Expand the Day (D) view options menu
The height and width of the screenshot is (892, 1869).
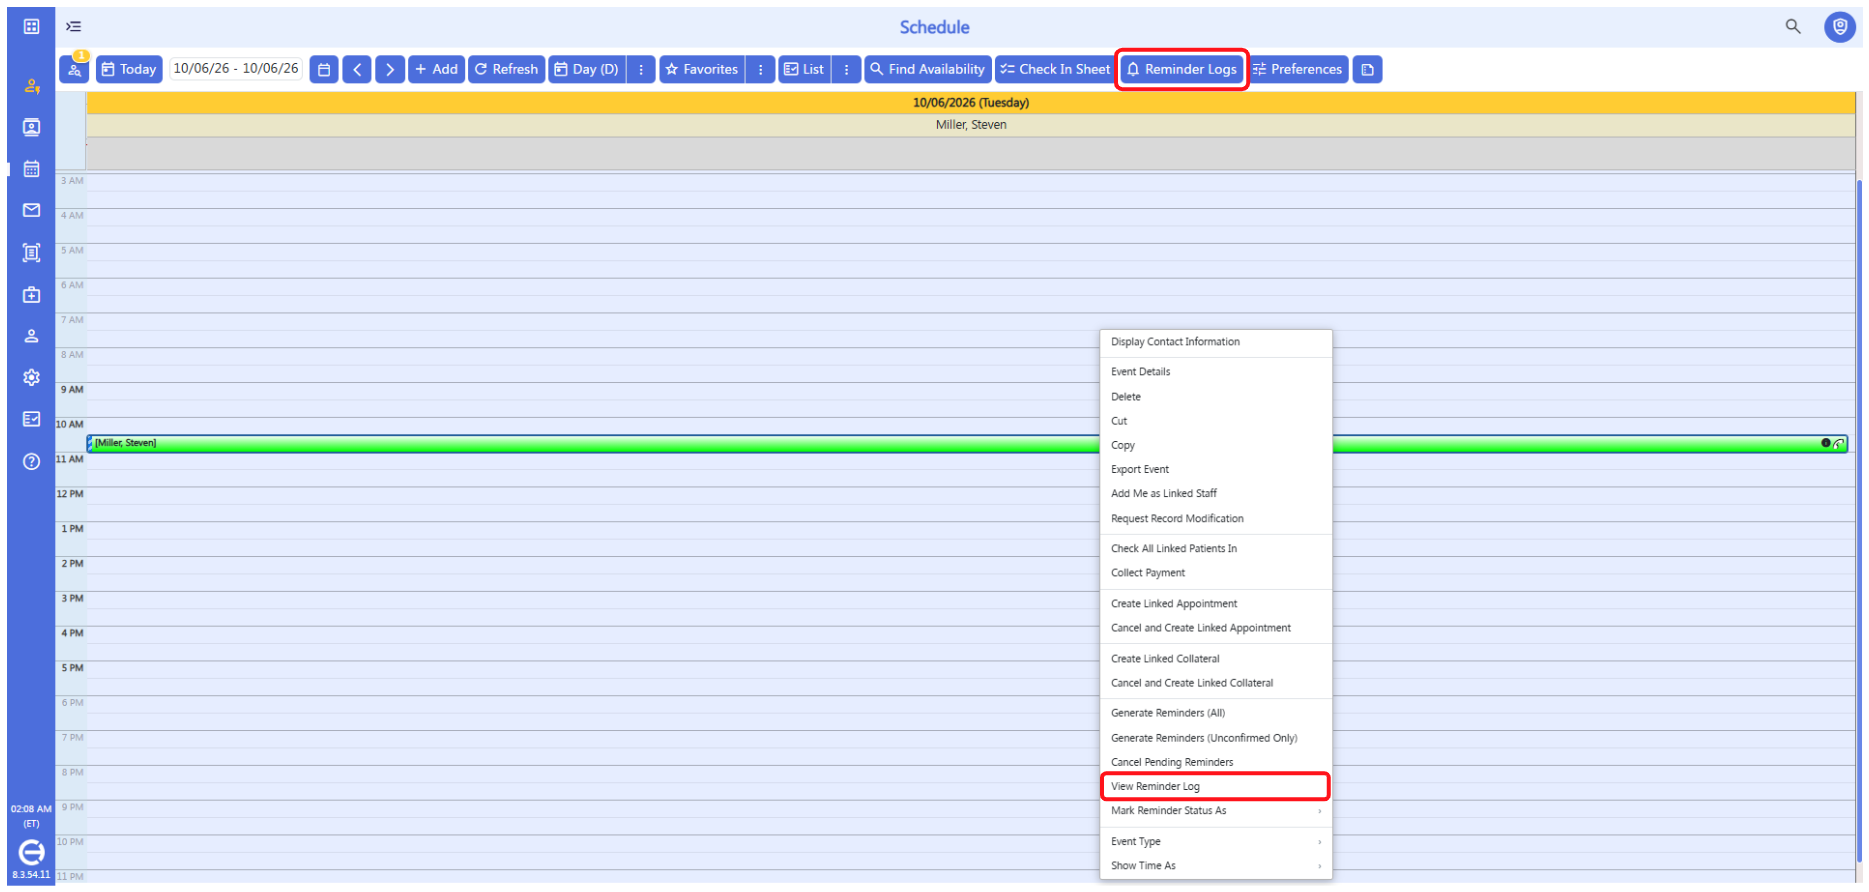[641, 69]
